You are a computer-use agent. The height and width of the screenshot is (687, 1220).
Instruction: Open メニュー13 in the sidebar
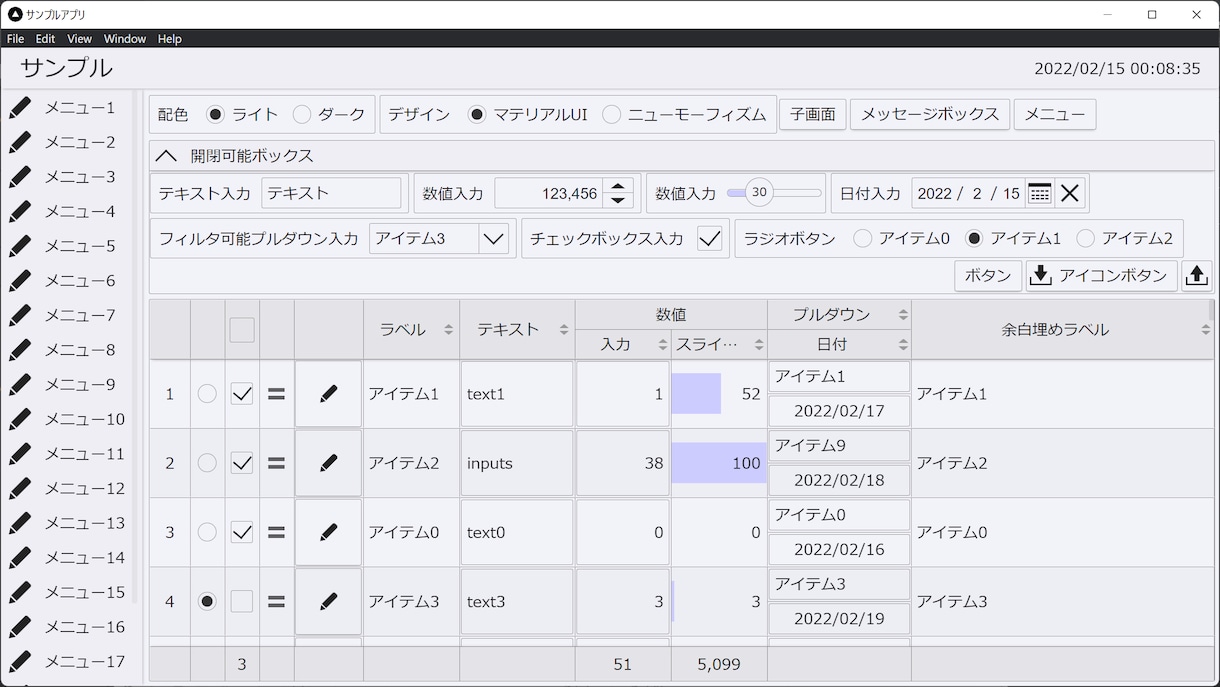(66, 523)
